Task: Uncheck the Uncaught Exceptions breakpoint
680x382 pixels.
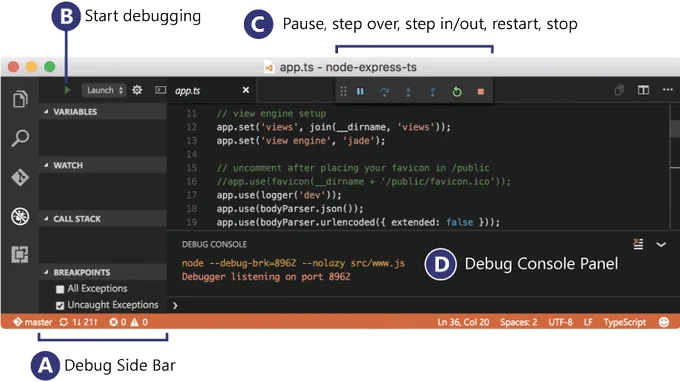Action: pyautogui.click(x=60, y=306)
